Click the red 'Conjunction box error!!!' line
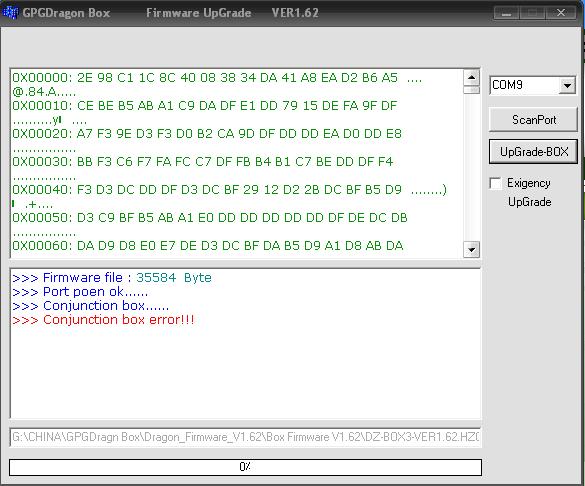Image resolution: width=585 pixels, height=486 pixels. click(x=103, y=320)
